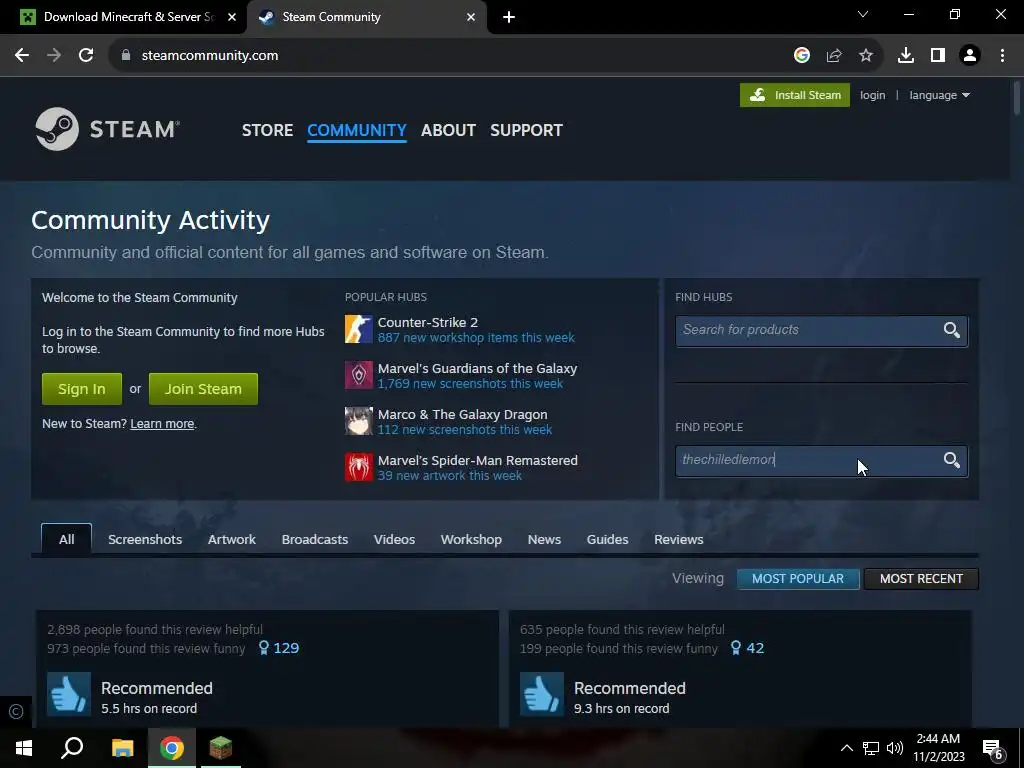Click the Steam logo in the header
The height and width of the screenshot is (768, 1024).
(x=108, y=129)
